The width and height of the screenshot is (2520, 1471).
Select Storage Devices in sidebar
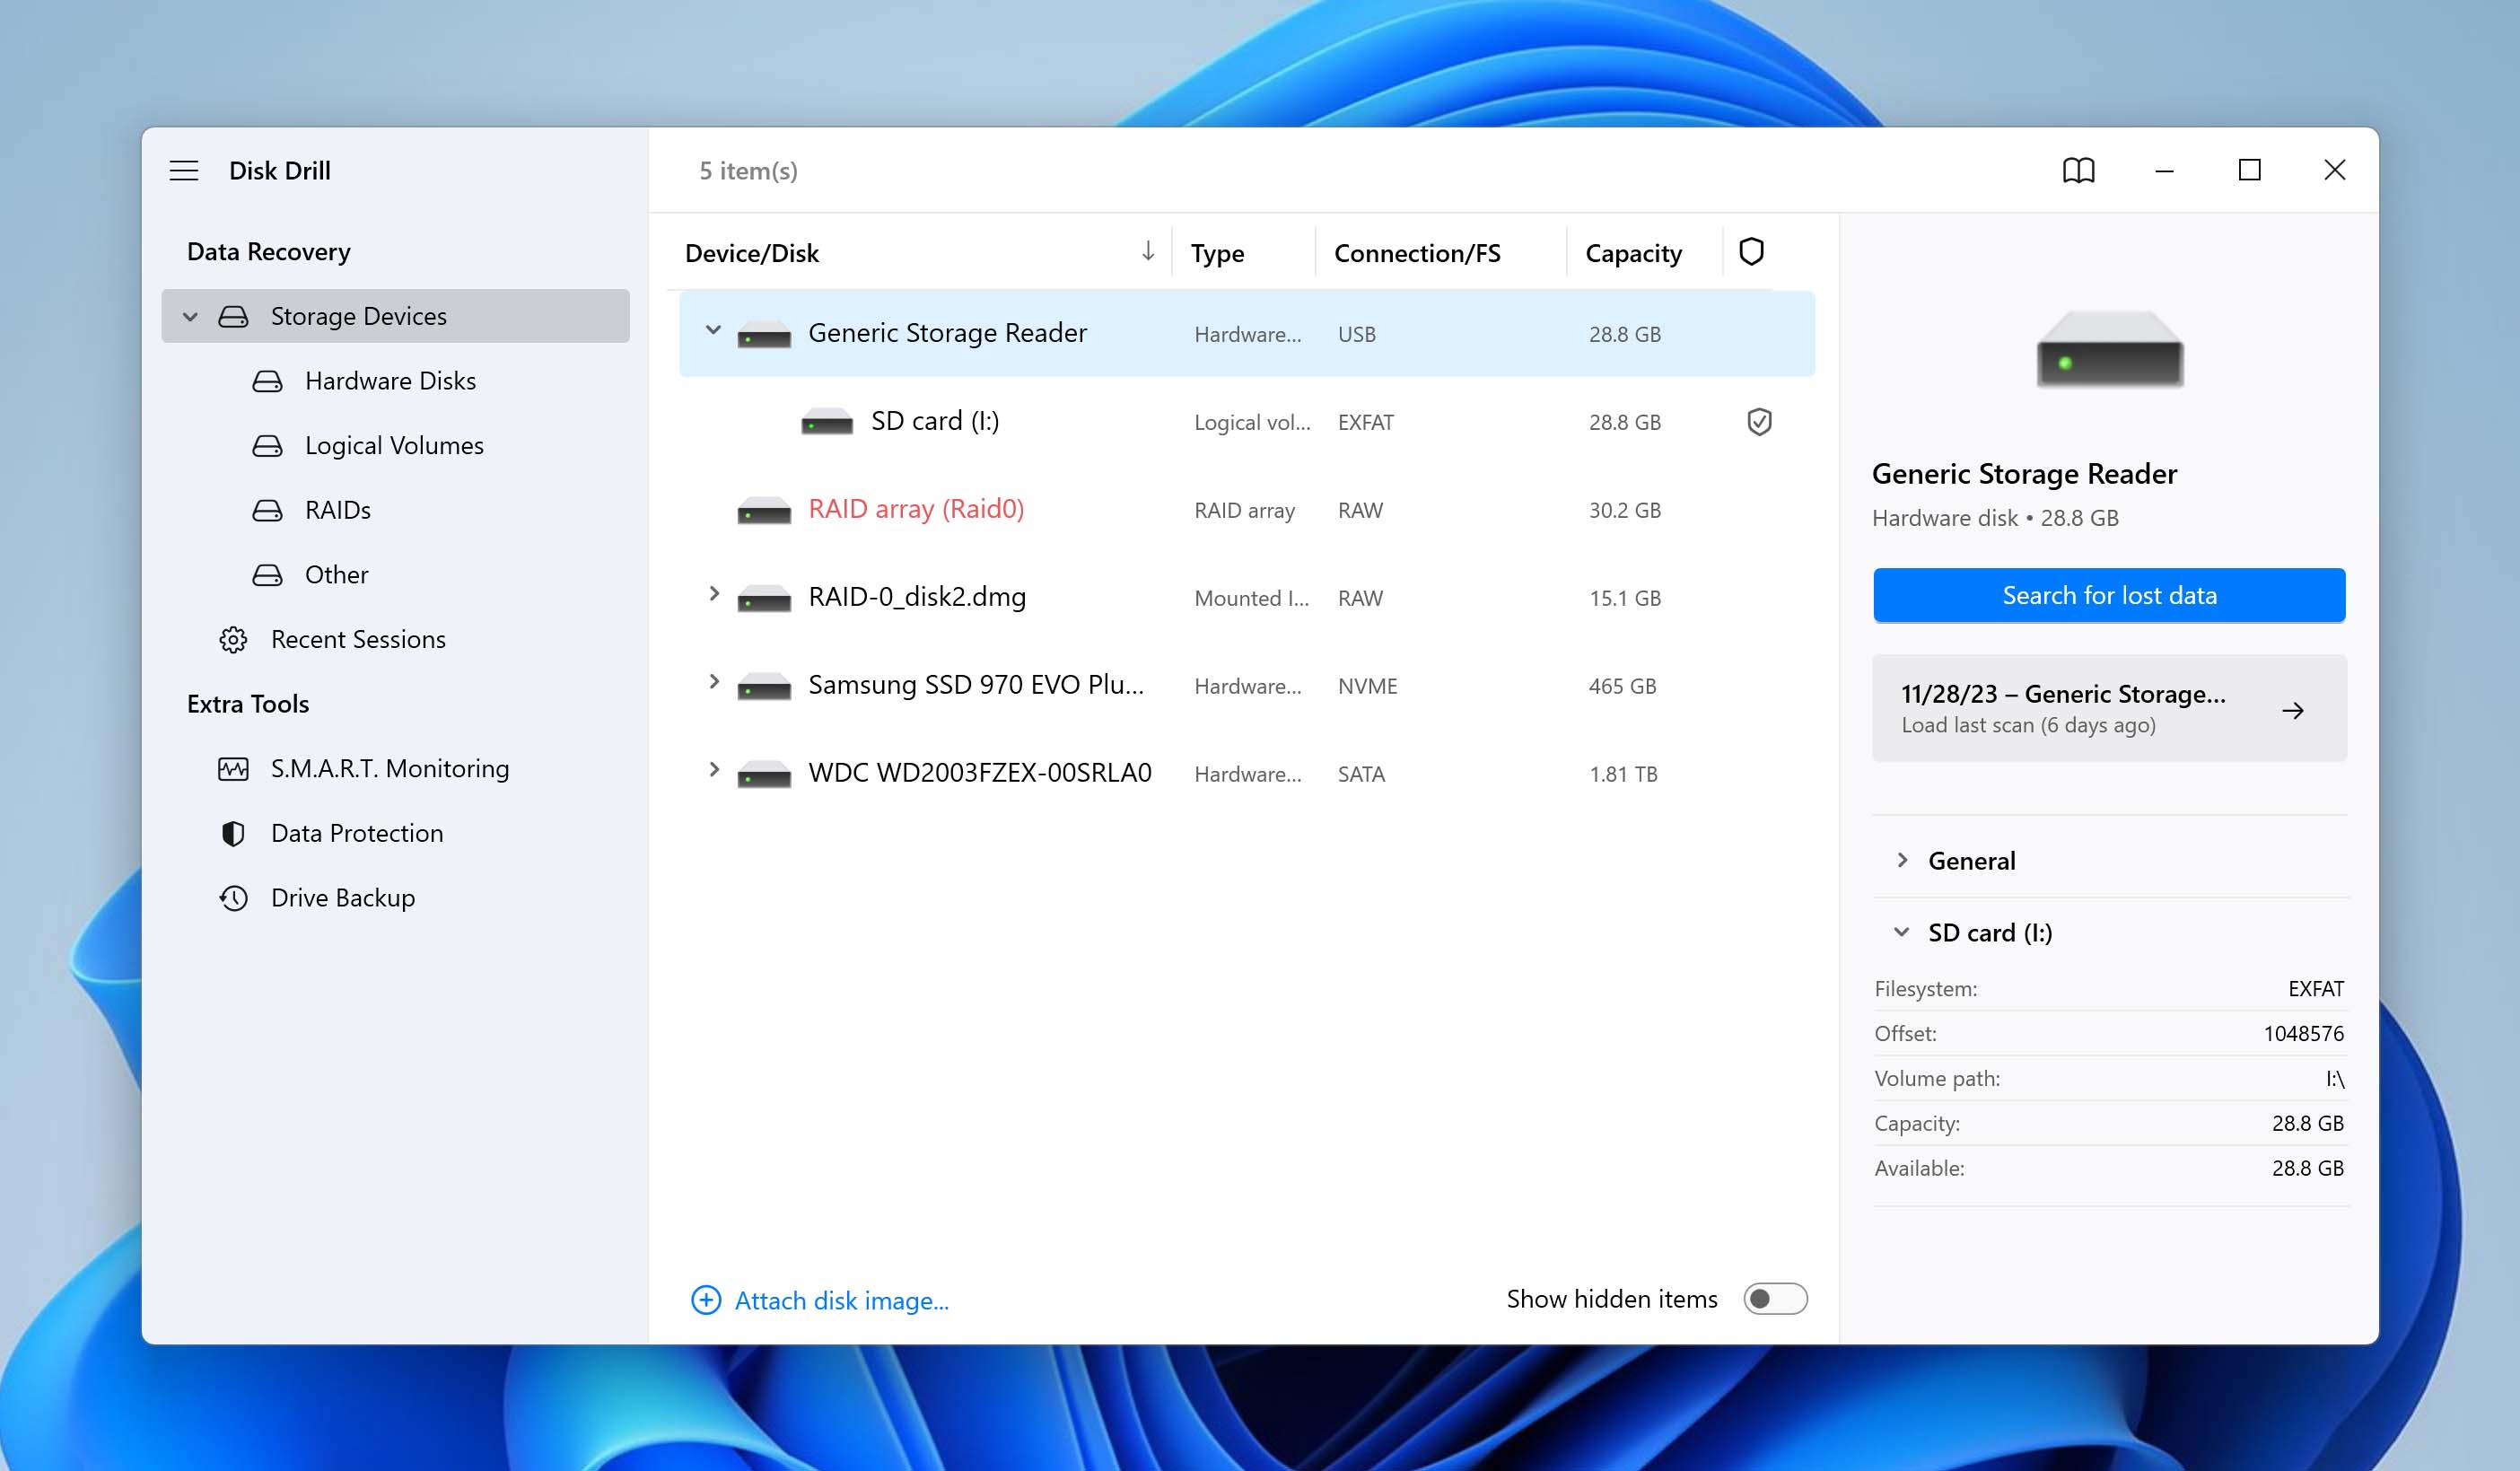tap(359, 315)
